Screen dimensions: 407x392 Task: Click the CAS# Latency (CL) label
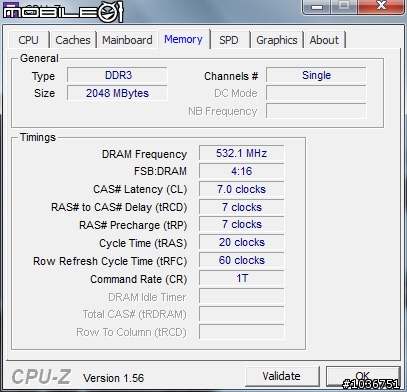point(140,189)
